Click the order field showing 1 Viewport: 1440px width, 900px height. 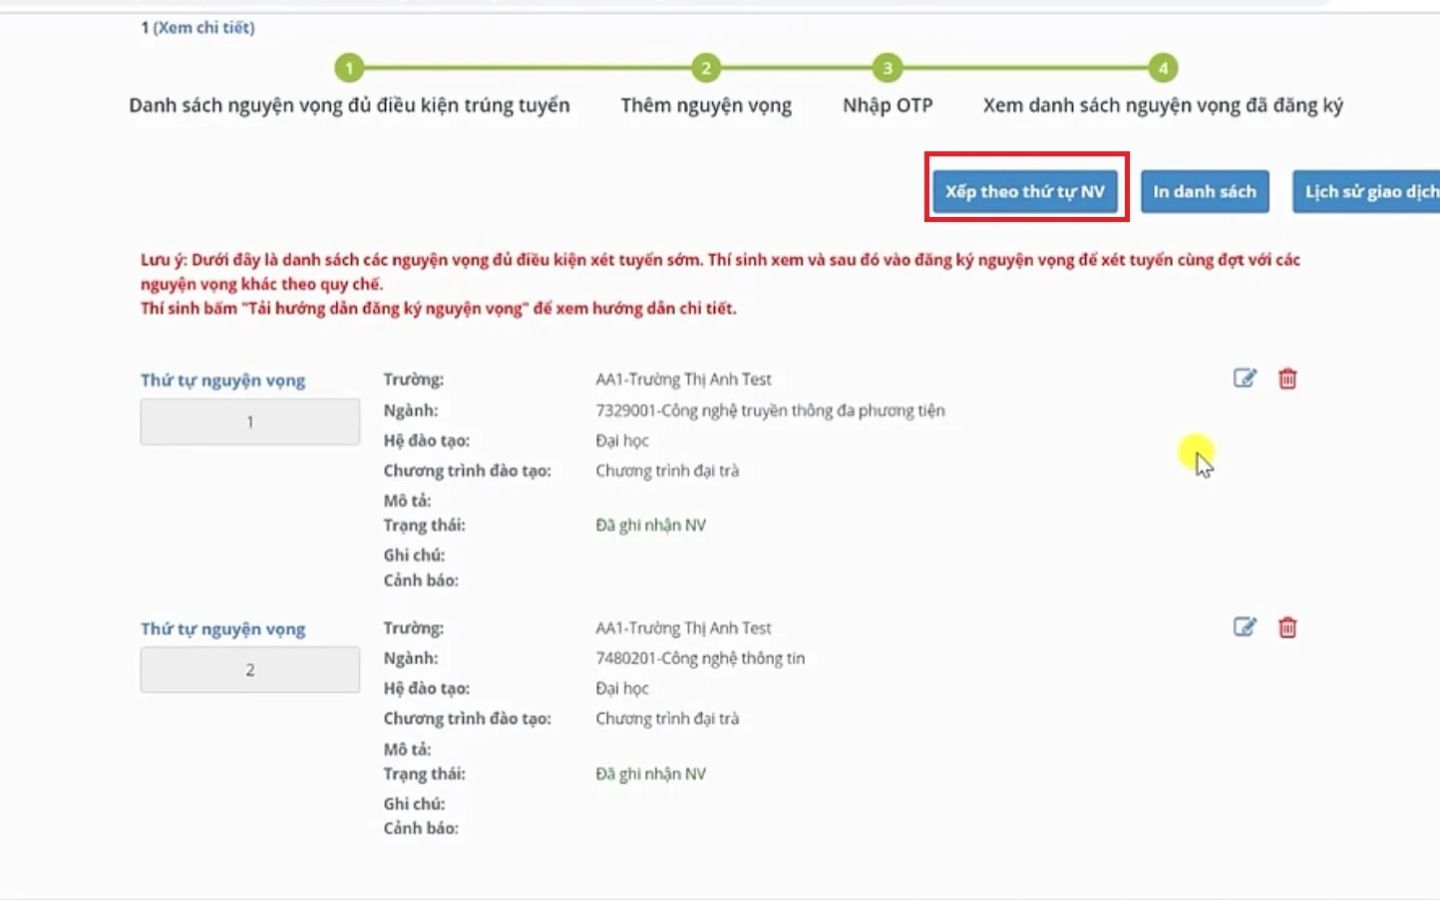point(250,422)
